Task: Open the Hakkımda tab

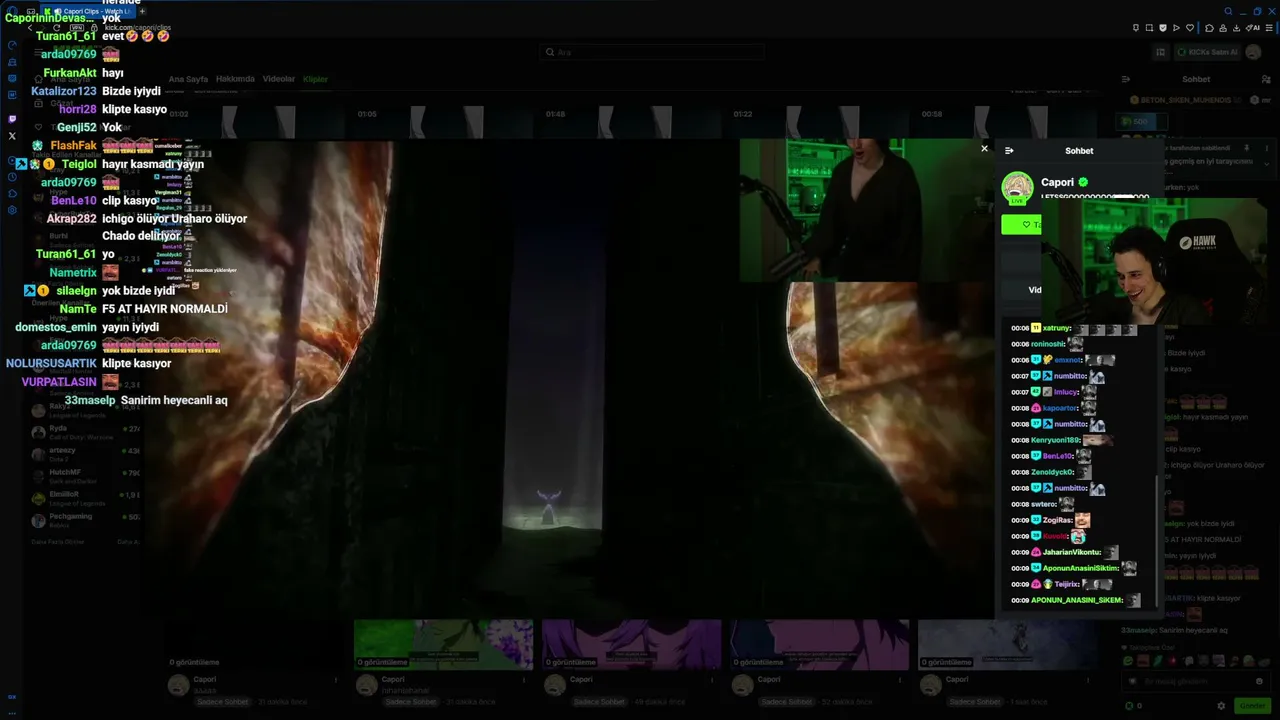Action: [x=236, y=79]
